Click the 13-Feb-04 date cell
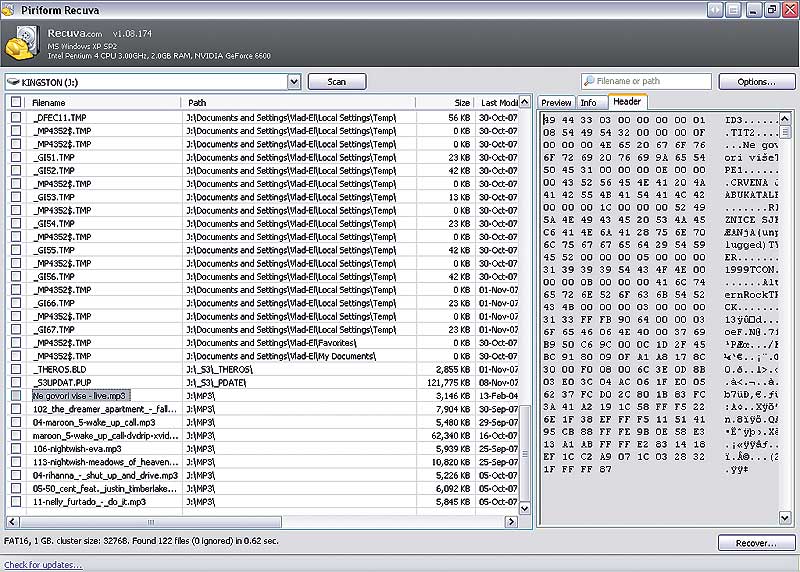The height and width of the screenshot is (572, 800). tap(498, 396)
